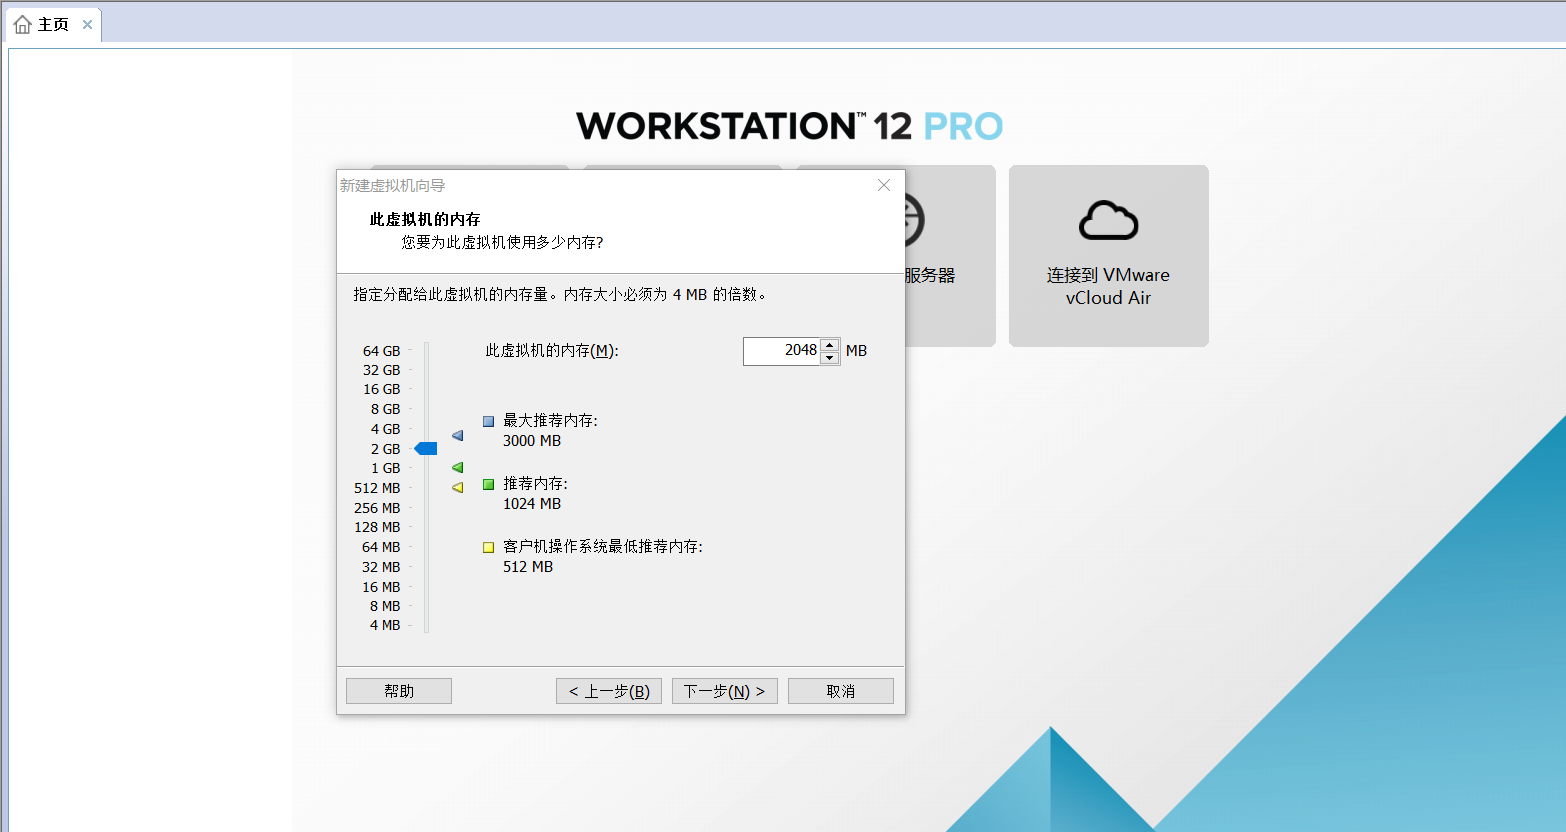1566x832 pixels.
Task: Click the 64 MB slider label
Action: [381, 547]
